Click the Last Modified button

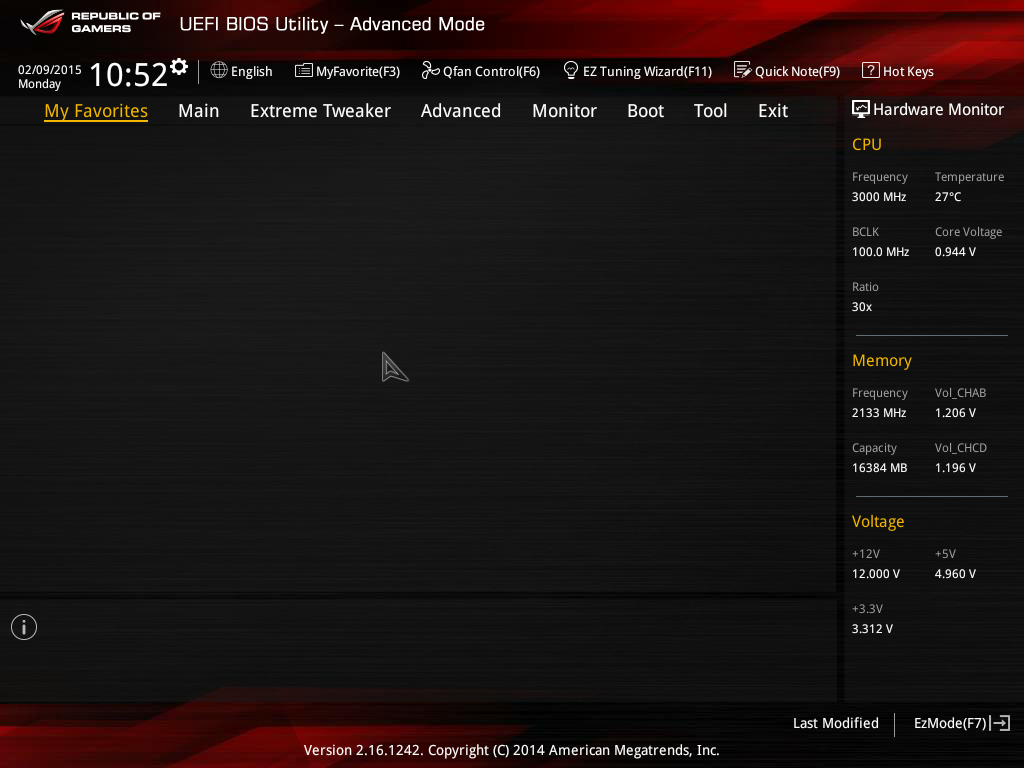(835, 723)
